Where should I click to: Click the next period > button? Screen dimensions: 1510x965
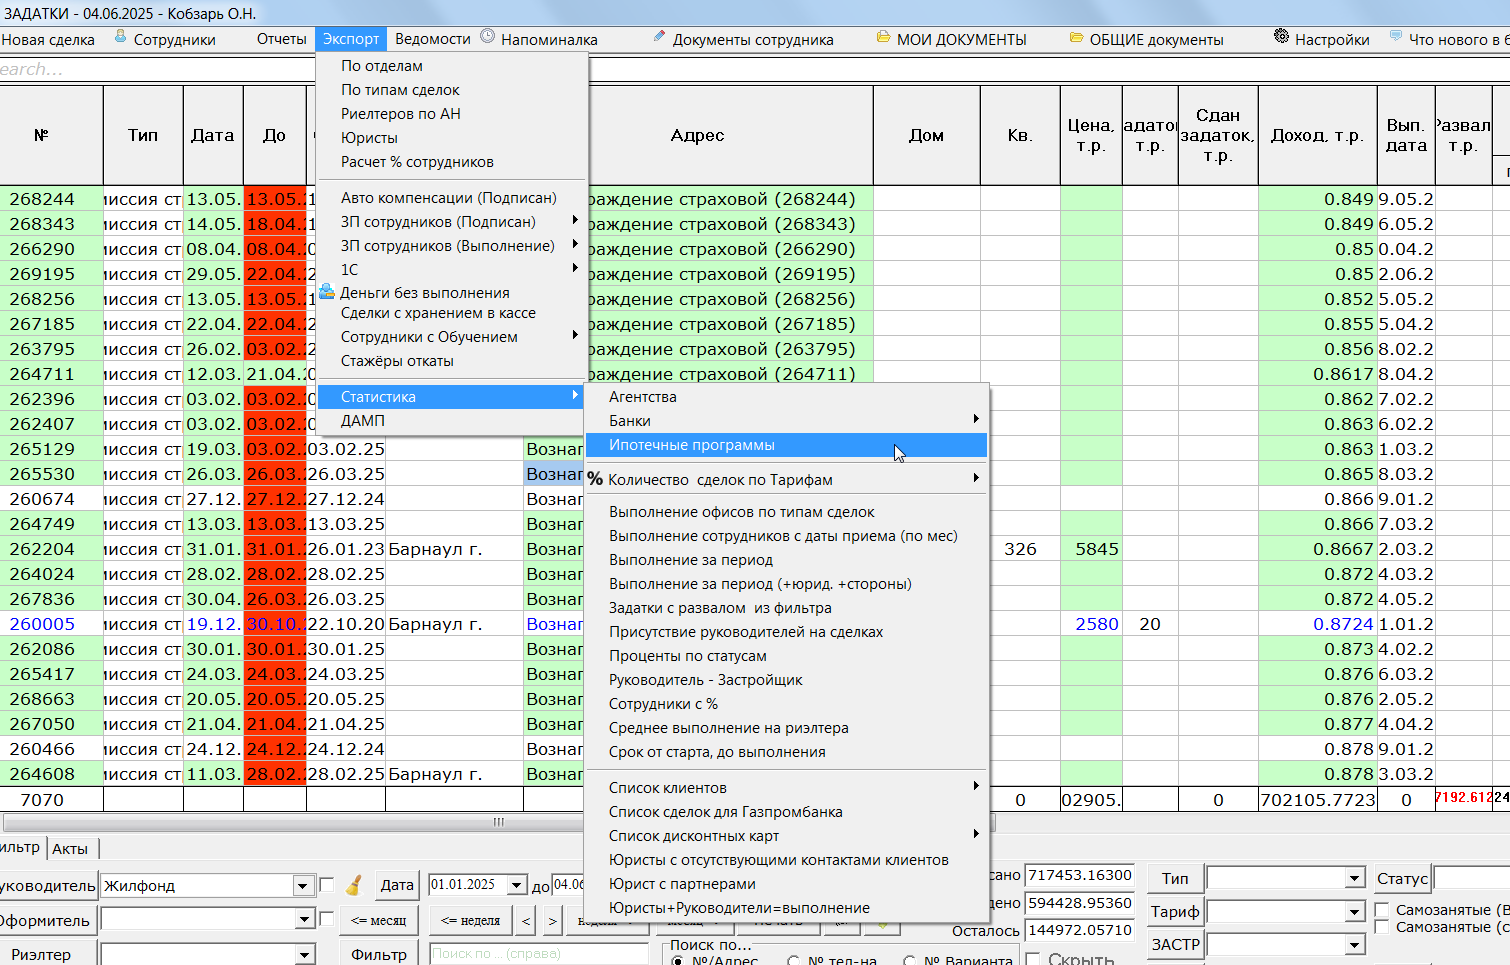[x=552, y=920]
